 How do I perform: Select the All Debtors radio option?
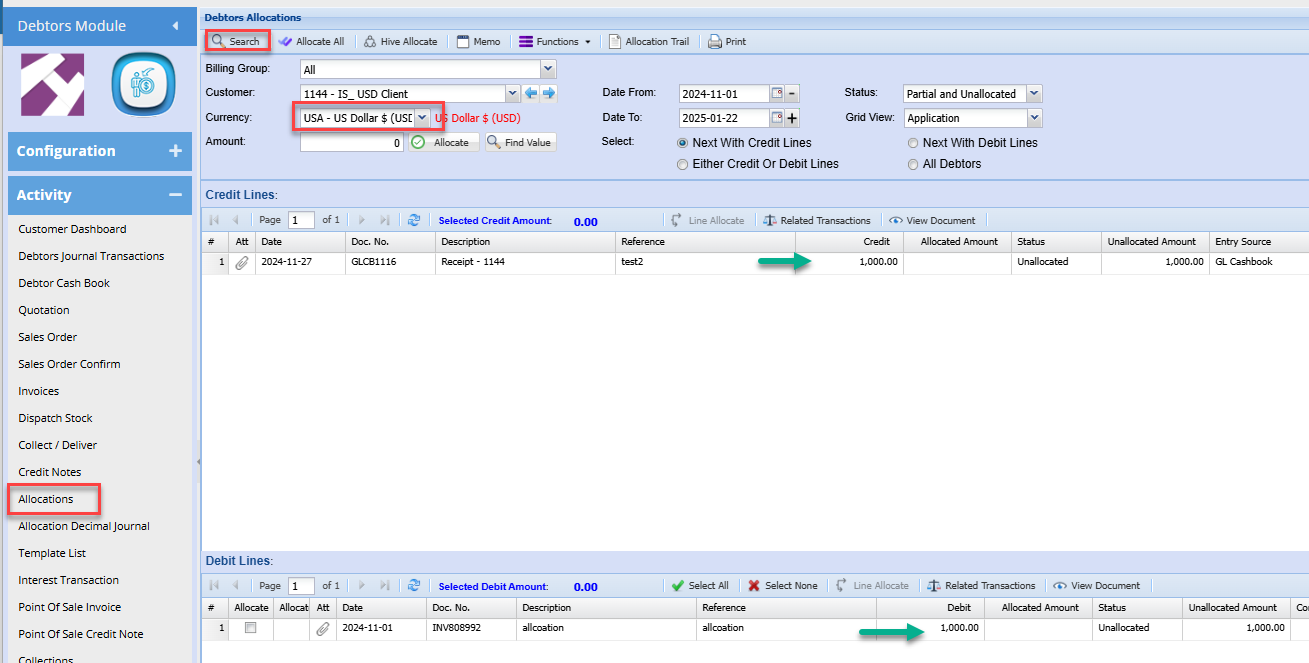[913, 164]
